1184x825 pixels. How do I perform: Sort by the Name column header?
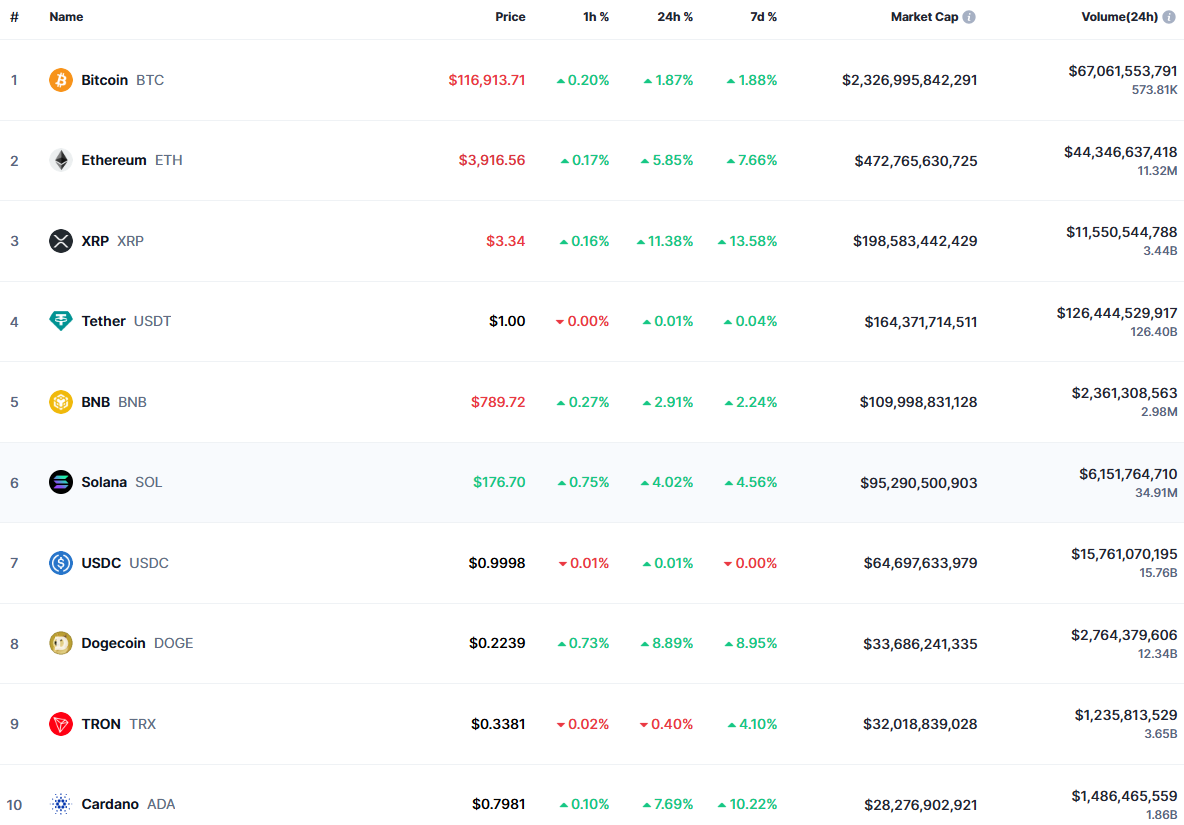click(66, 17)
